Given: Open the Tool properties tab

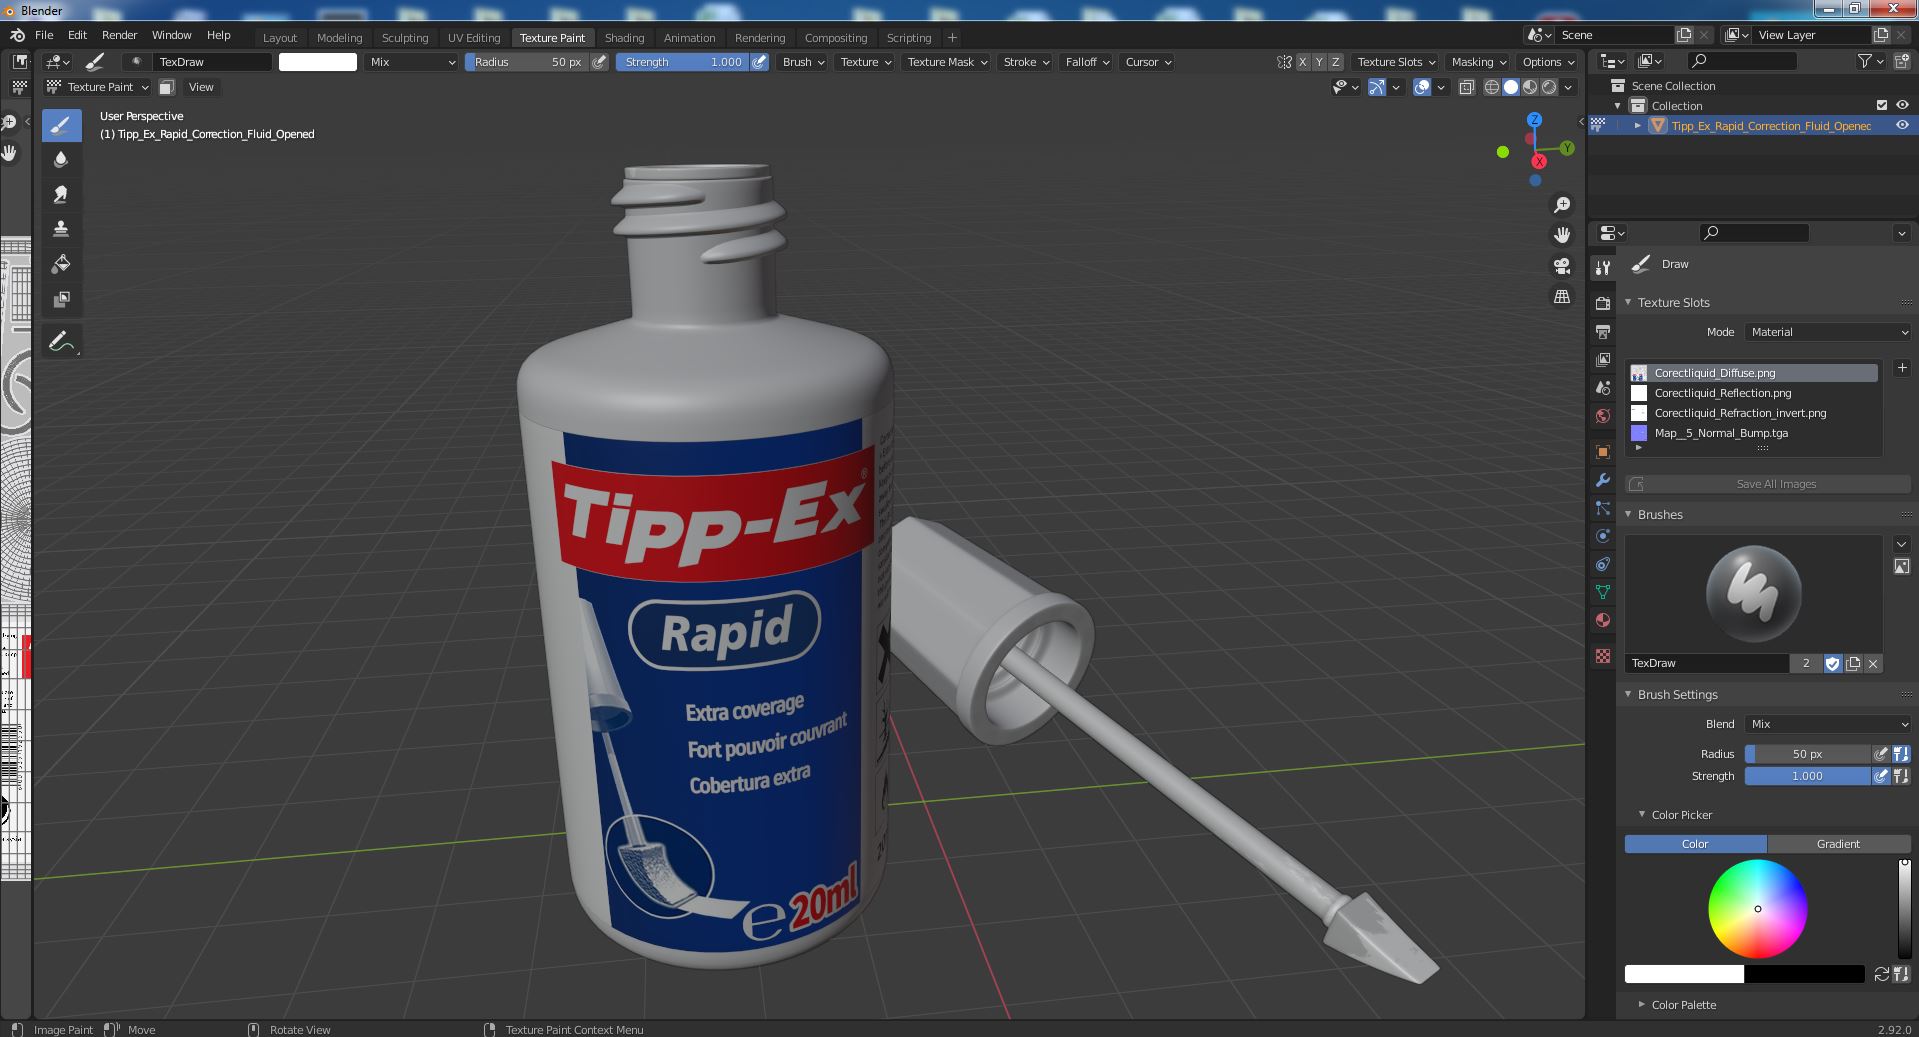Looking at the screenshot, I should (1603, 267).
